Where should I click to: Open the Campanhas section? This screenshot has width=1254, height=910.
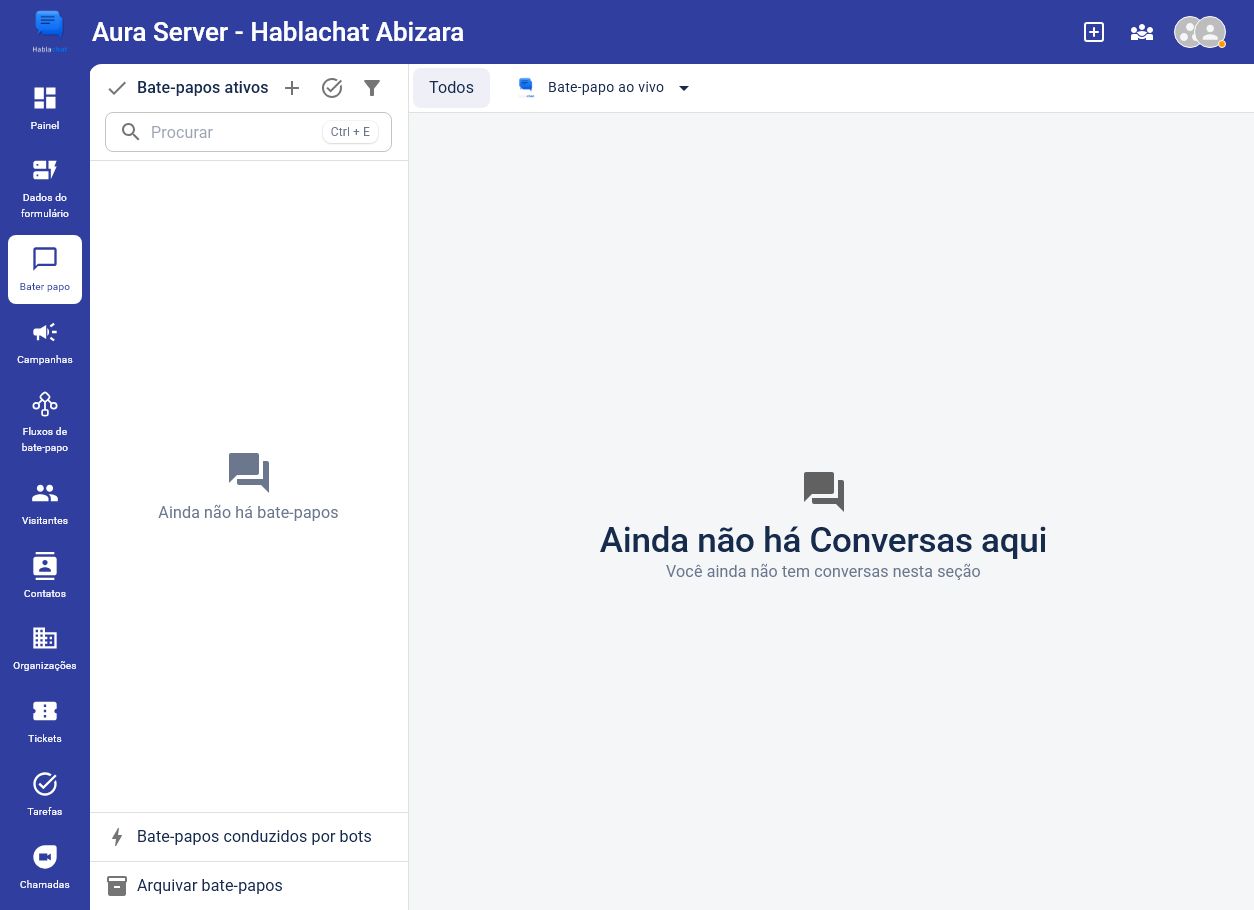pyautogui.click(x=45, y=343)
